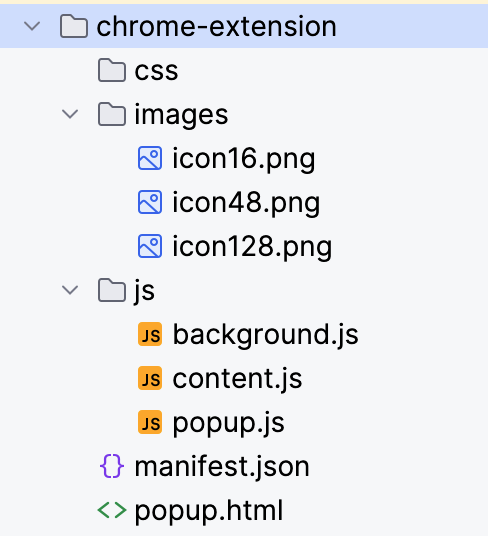This screenshot has height=536, width=488.
Task: Click the JS icon next to background.js
Action: [150, 334]
